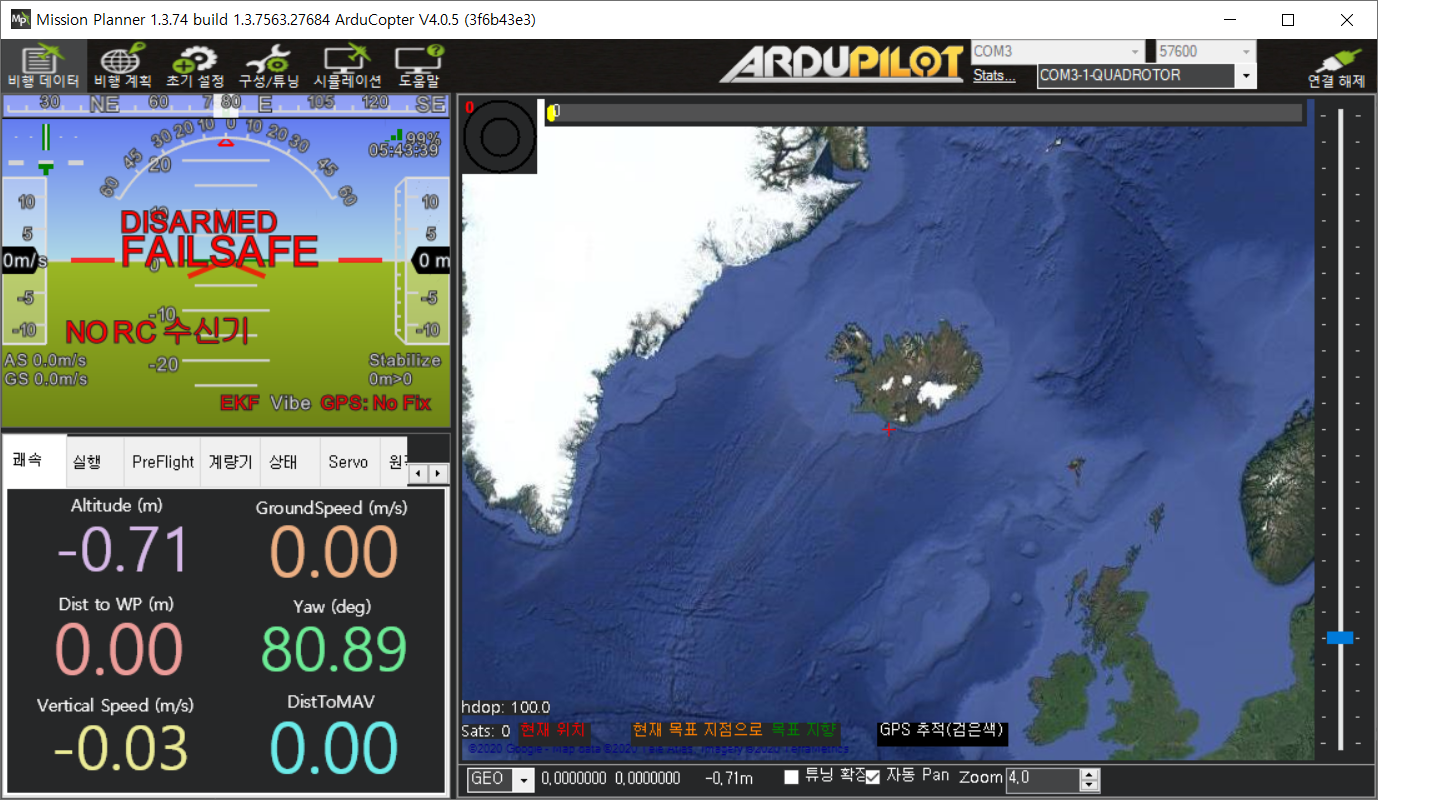Click the red crosshair marker near Iceland
Screen dimensions: 1438x800
click(x=888, y=429)
